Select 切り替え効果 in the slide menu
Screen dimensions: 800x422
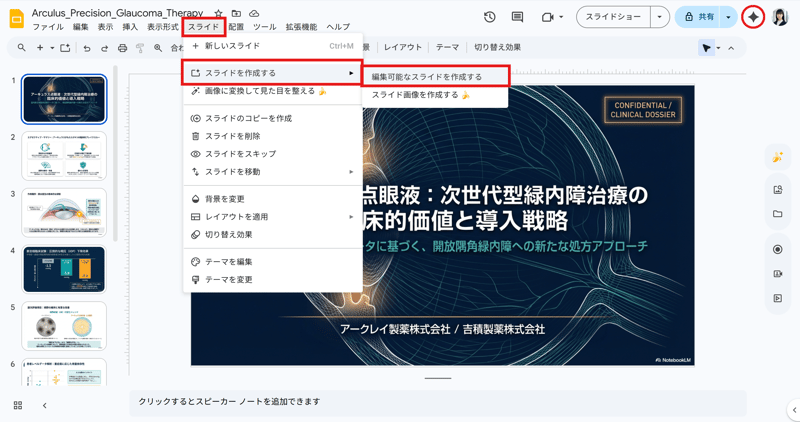[x=272, y=234]
